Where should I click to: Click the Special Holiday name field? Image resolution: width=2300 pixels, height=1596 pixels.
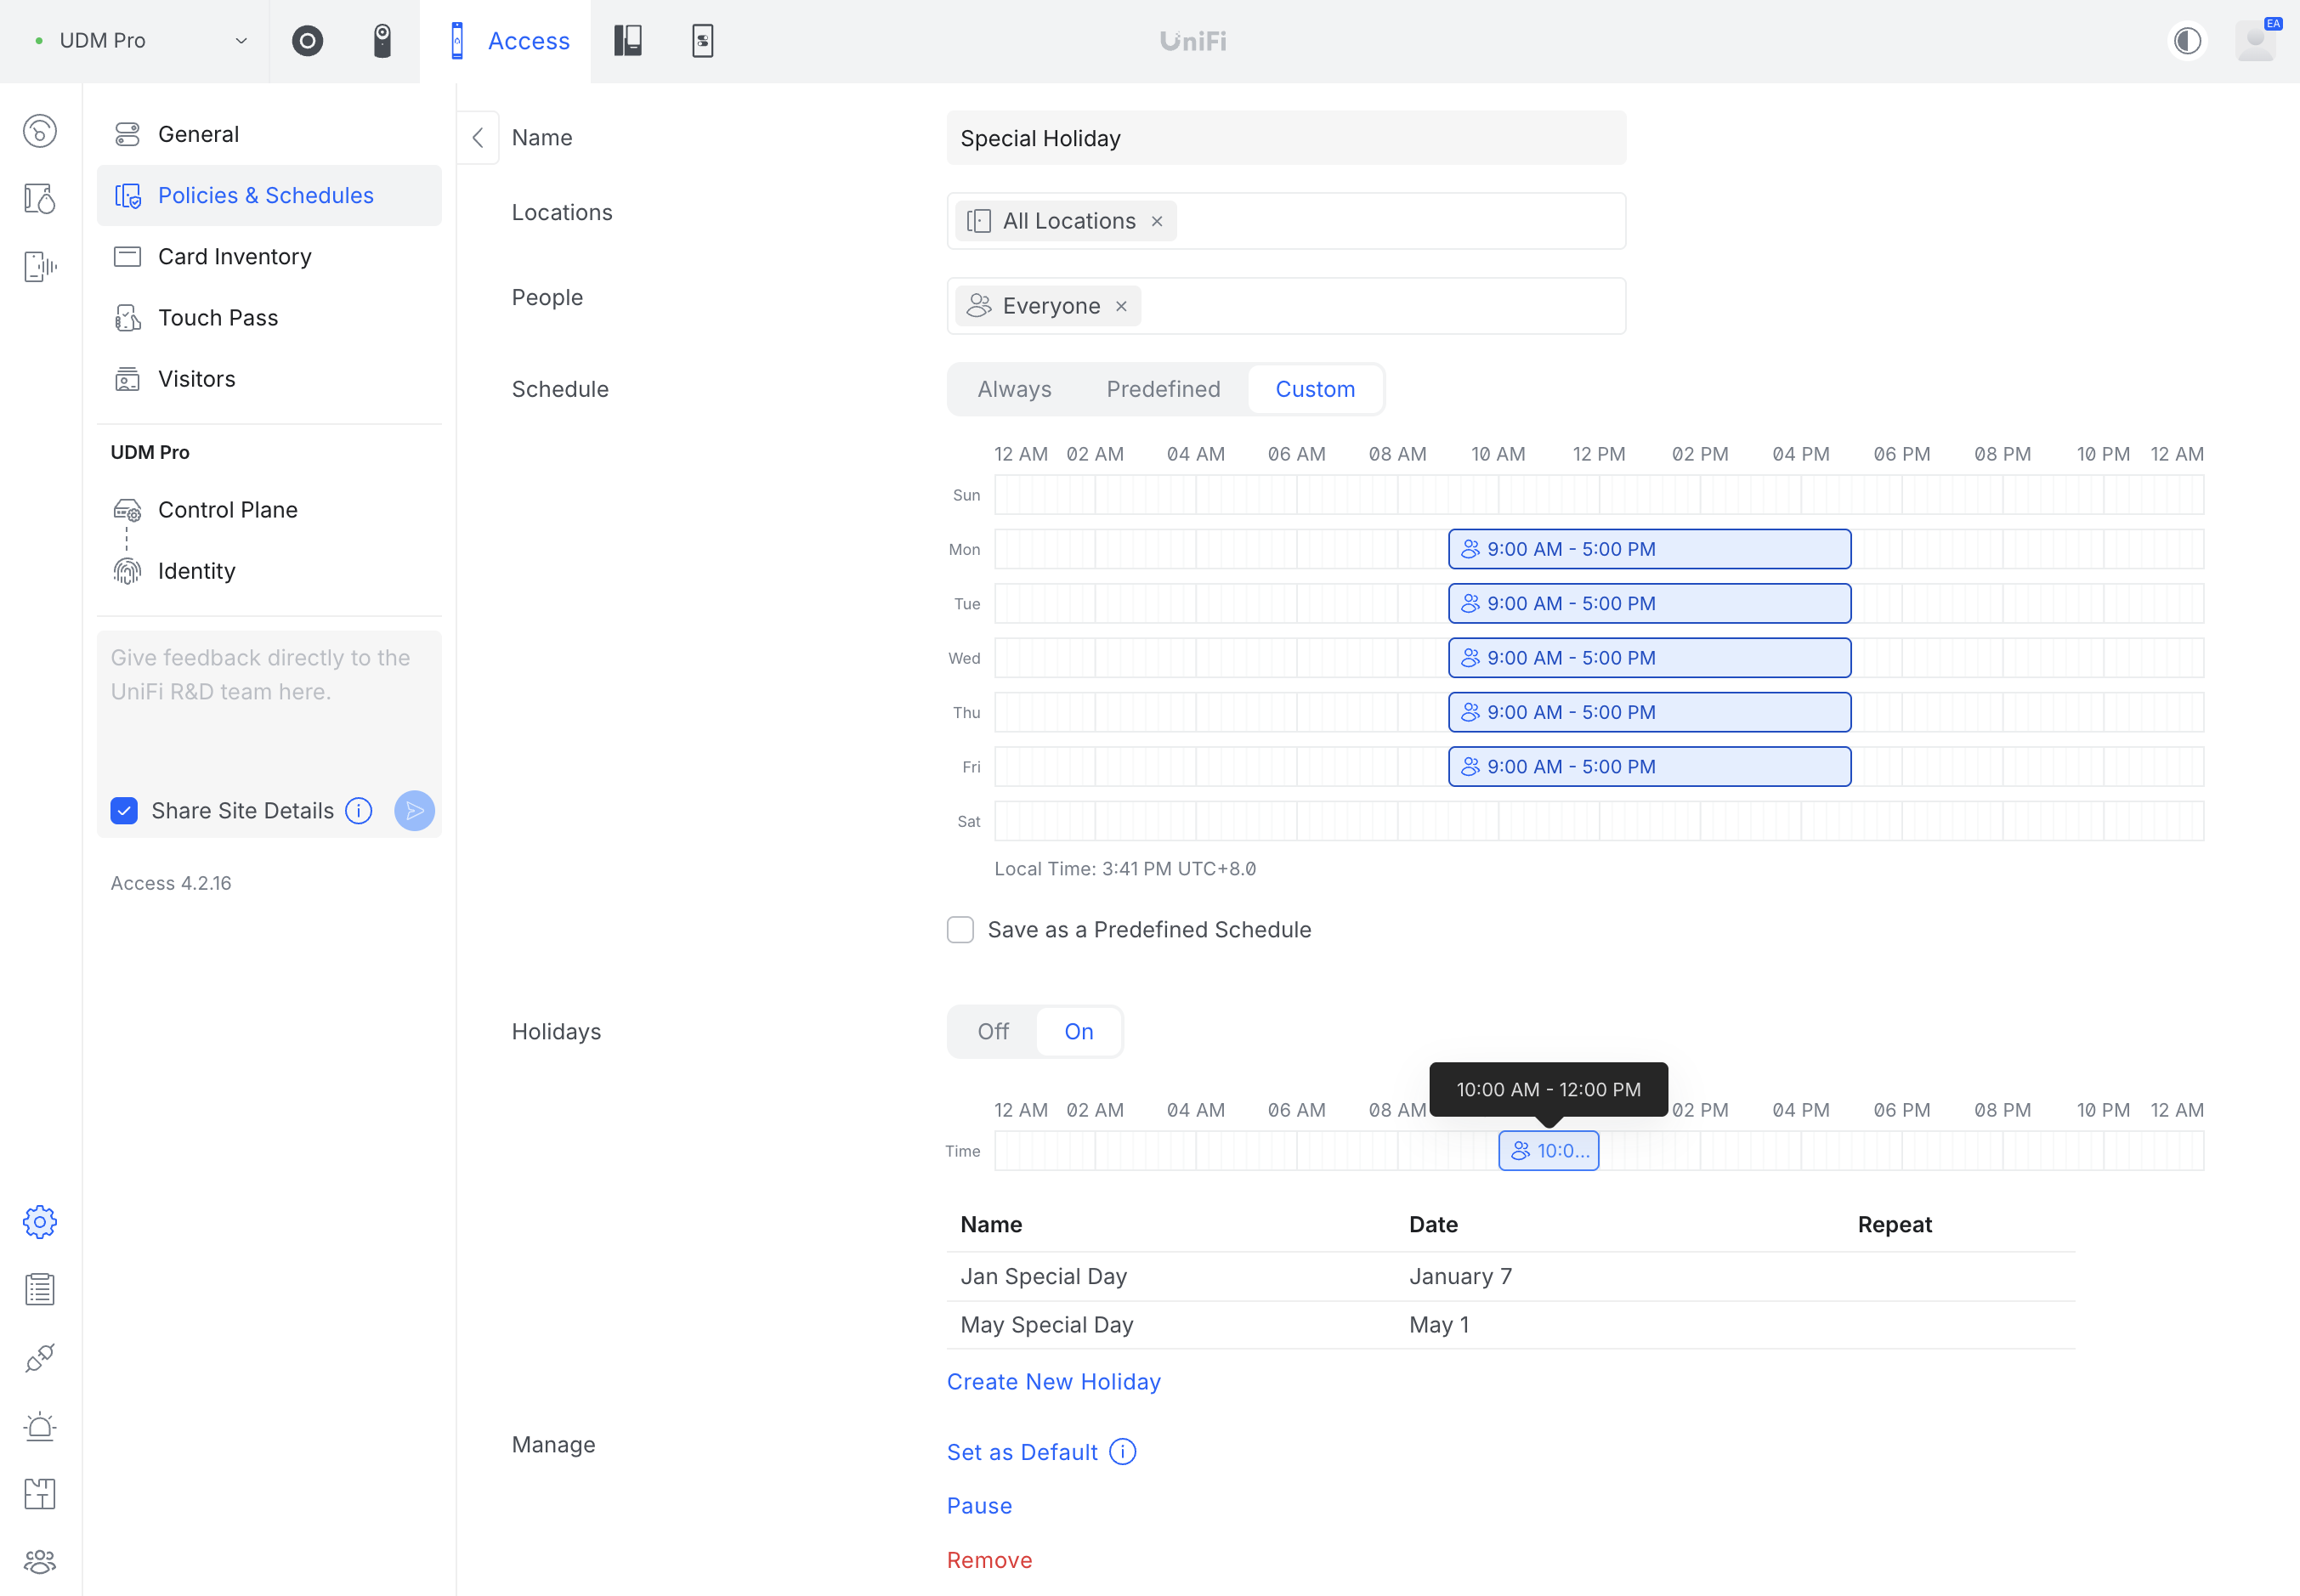tap(1285, 138)
